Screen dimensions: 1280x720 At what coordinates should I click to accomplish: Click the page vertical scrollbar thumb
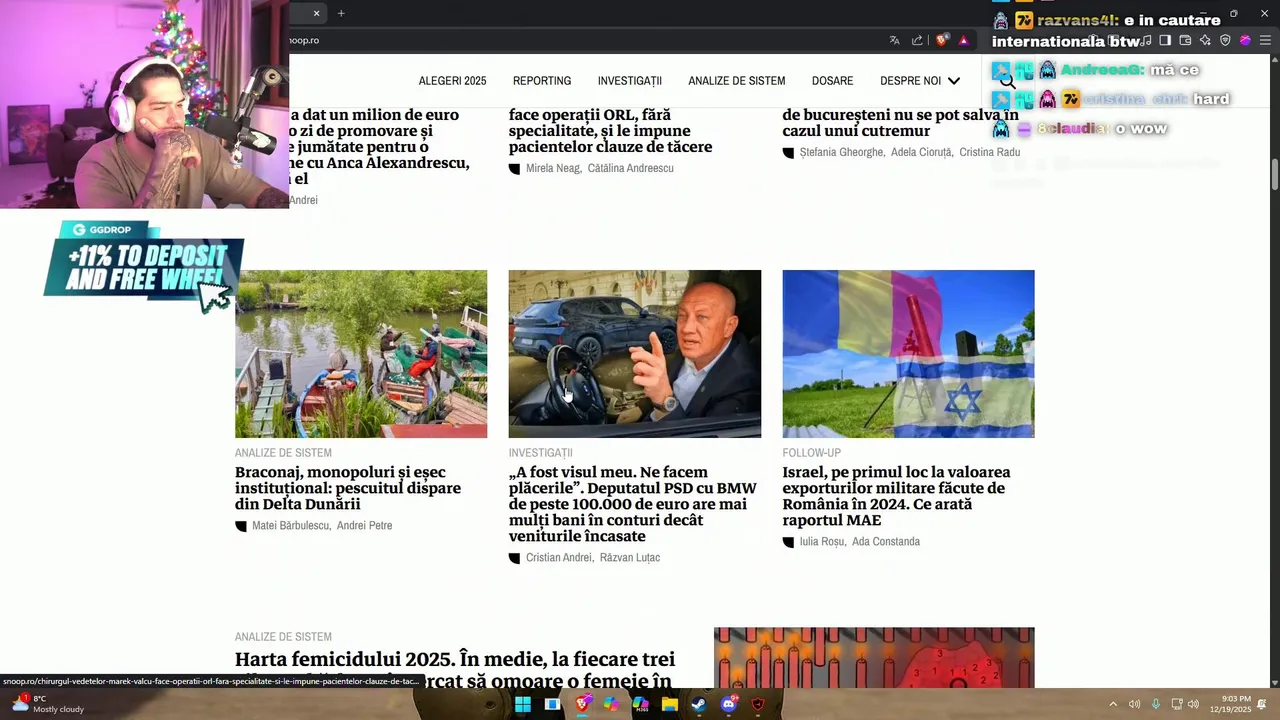pos(1275,173)
